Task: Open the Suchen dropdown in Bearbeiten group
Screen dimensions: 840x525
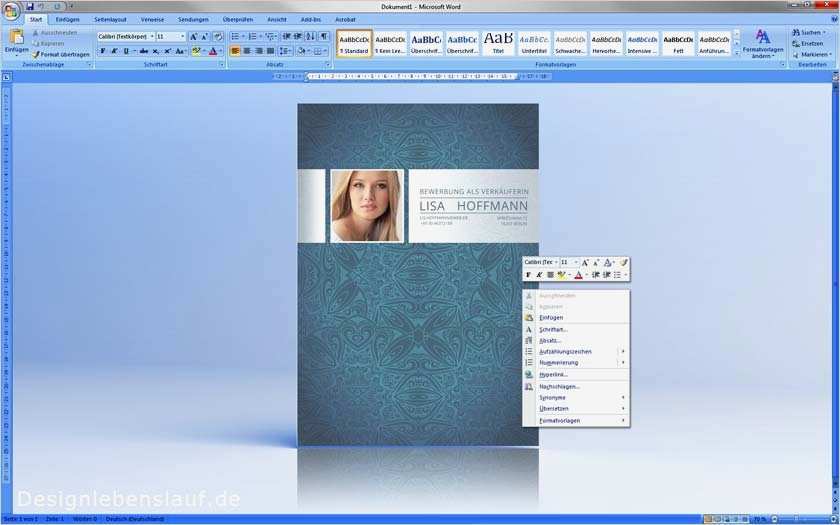Action: pos(823,33)
